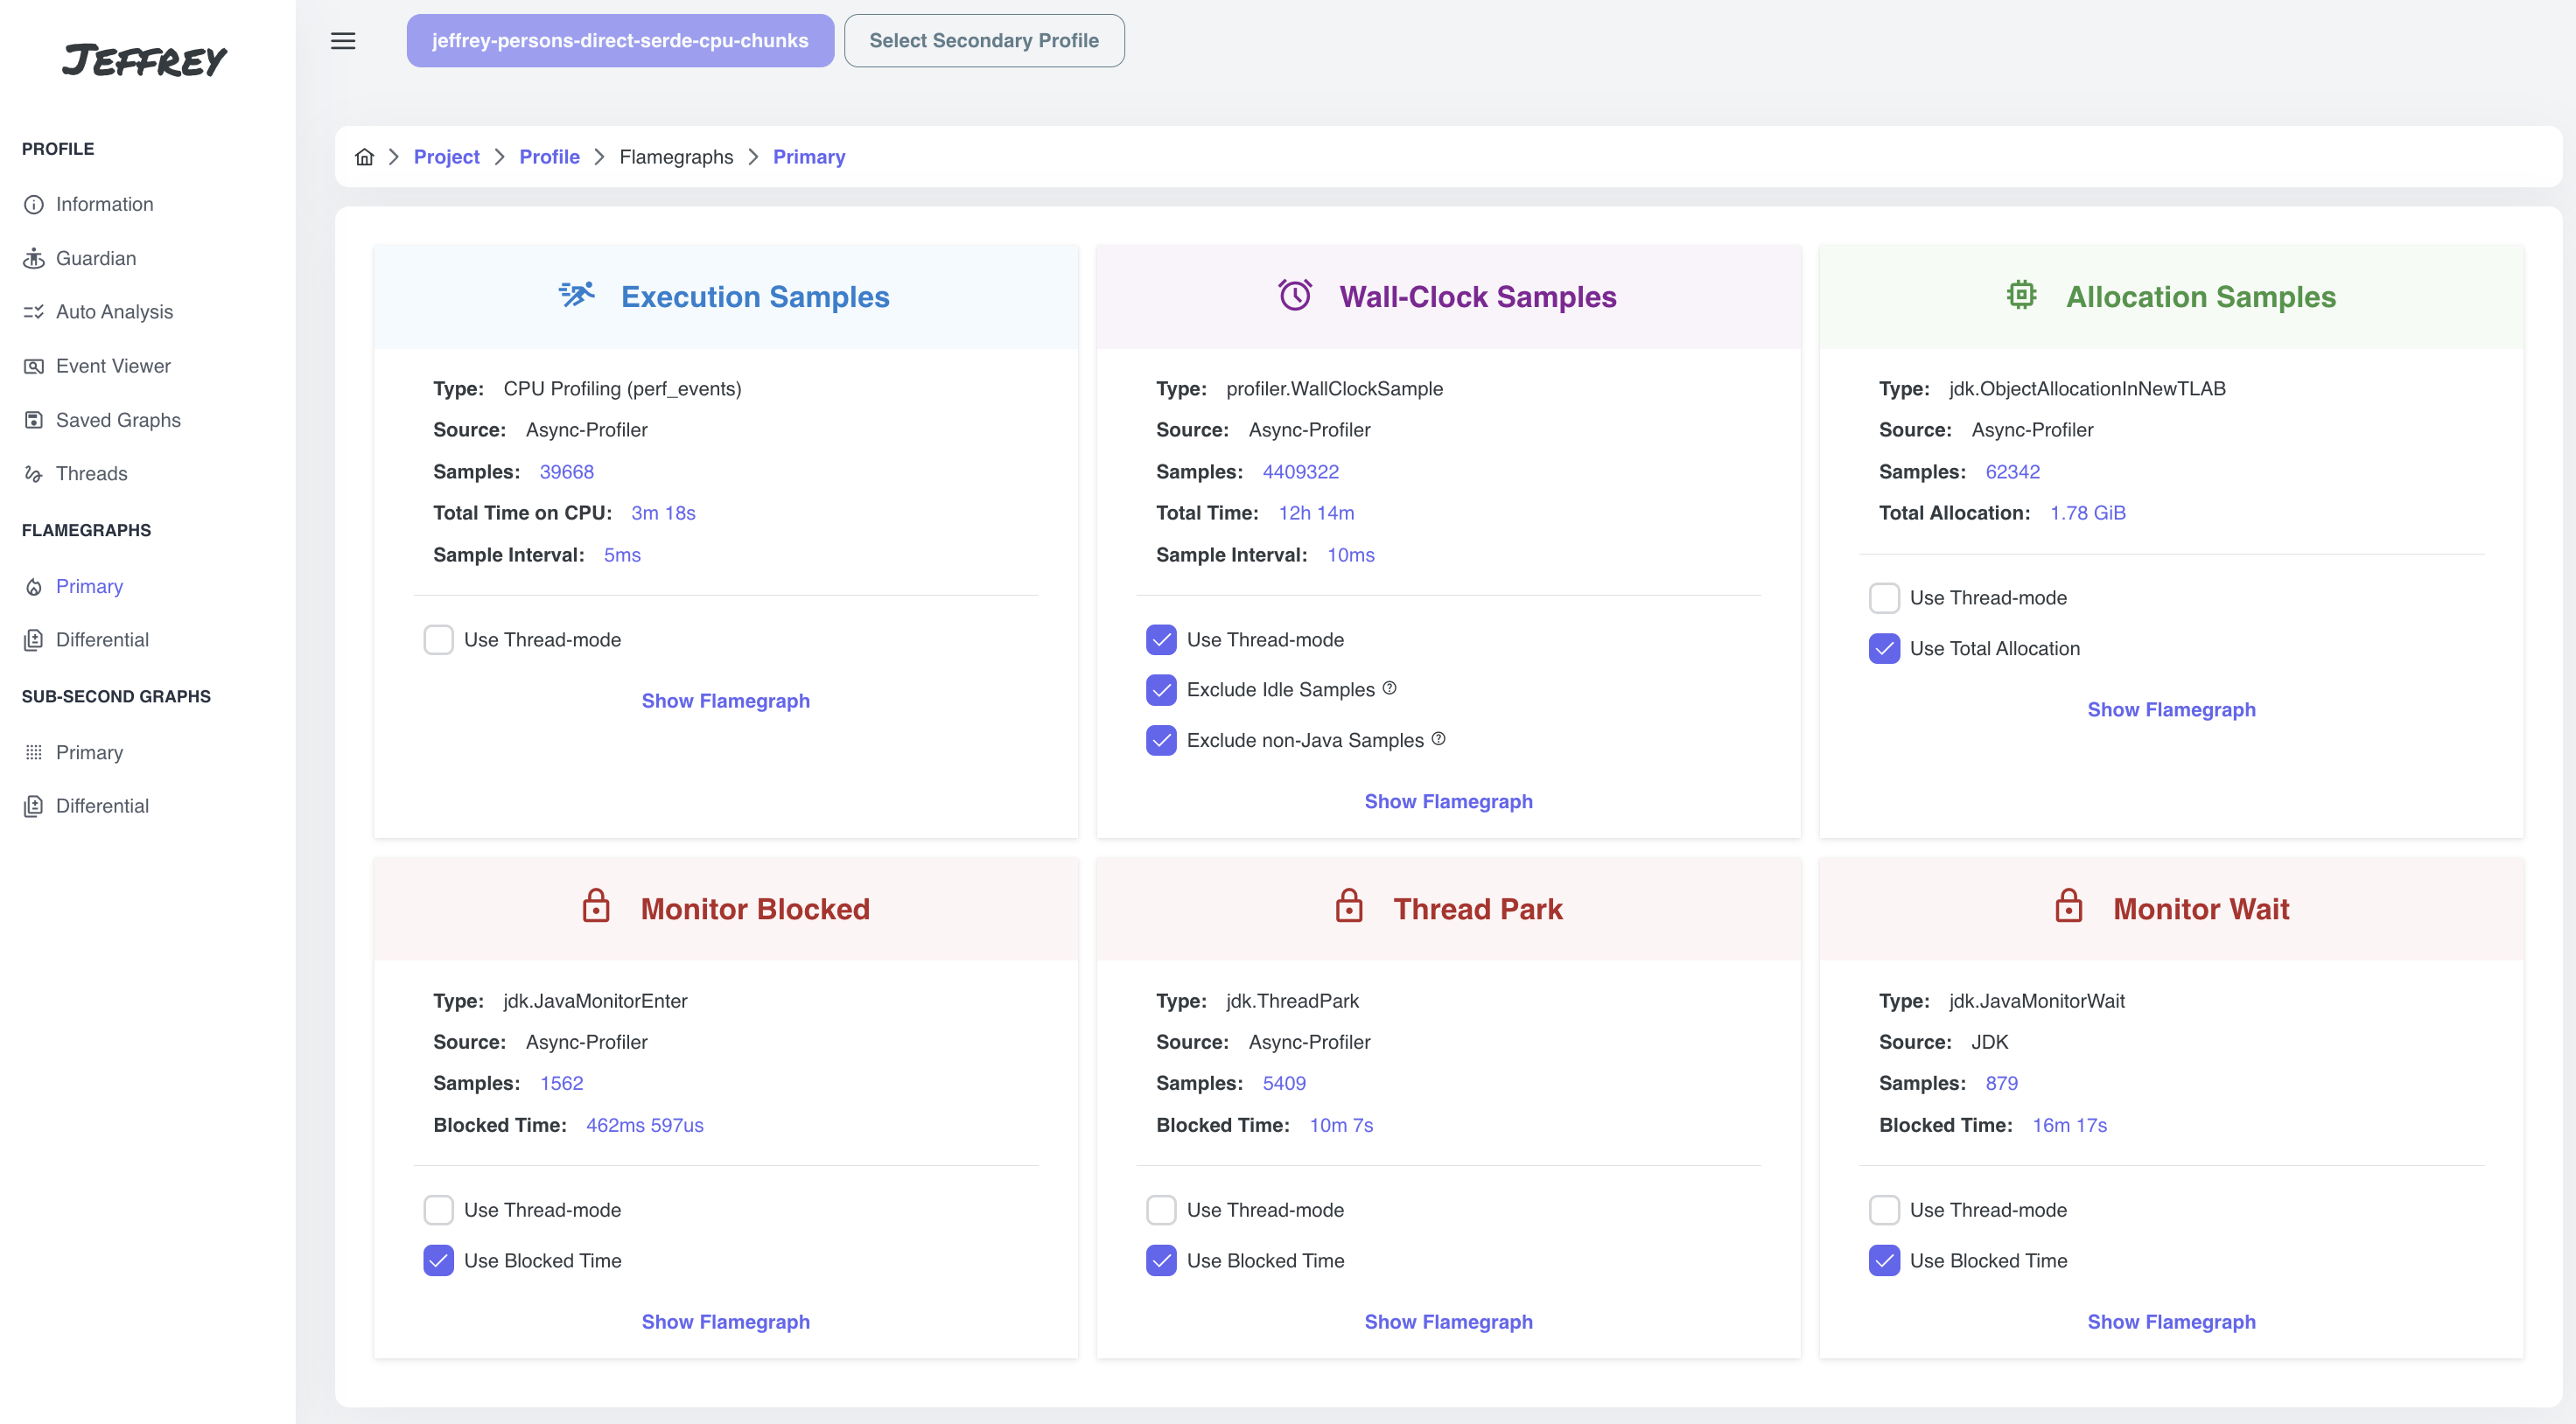Click the Flamegraphs Differential document icon

(34, 640)
